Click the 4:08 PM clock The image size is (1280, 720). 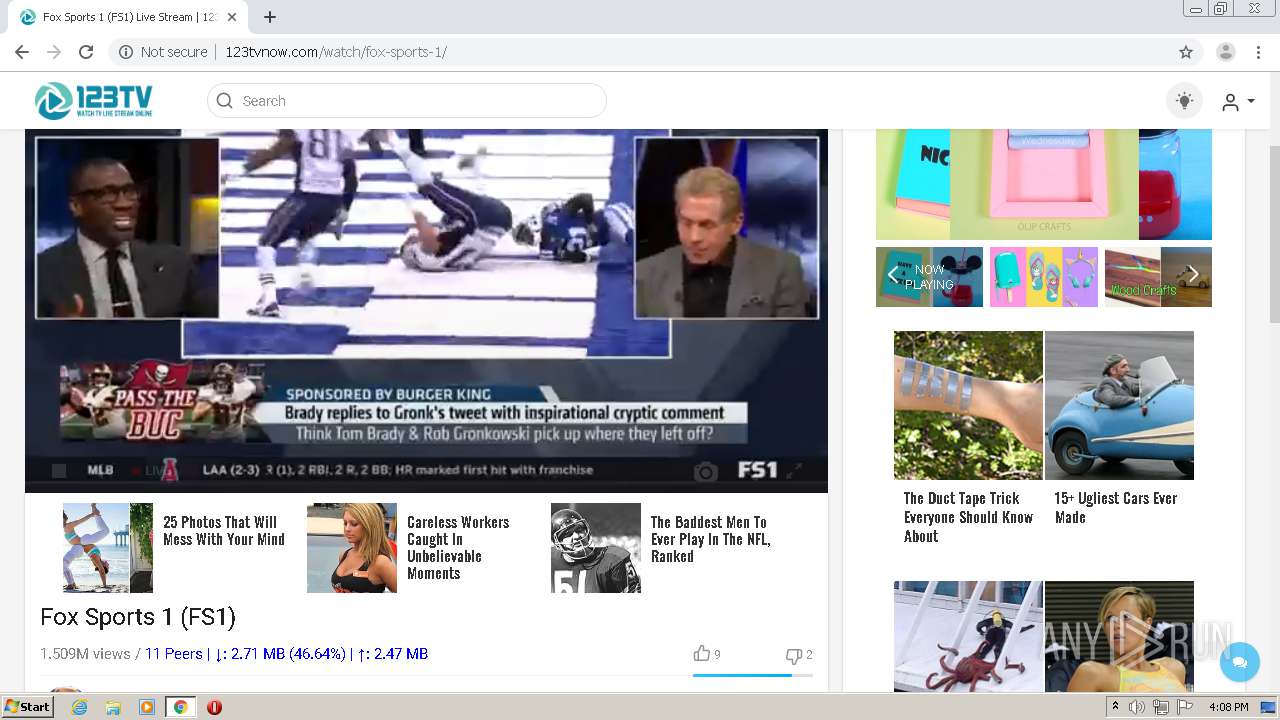1229,707
